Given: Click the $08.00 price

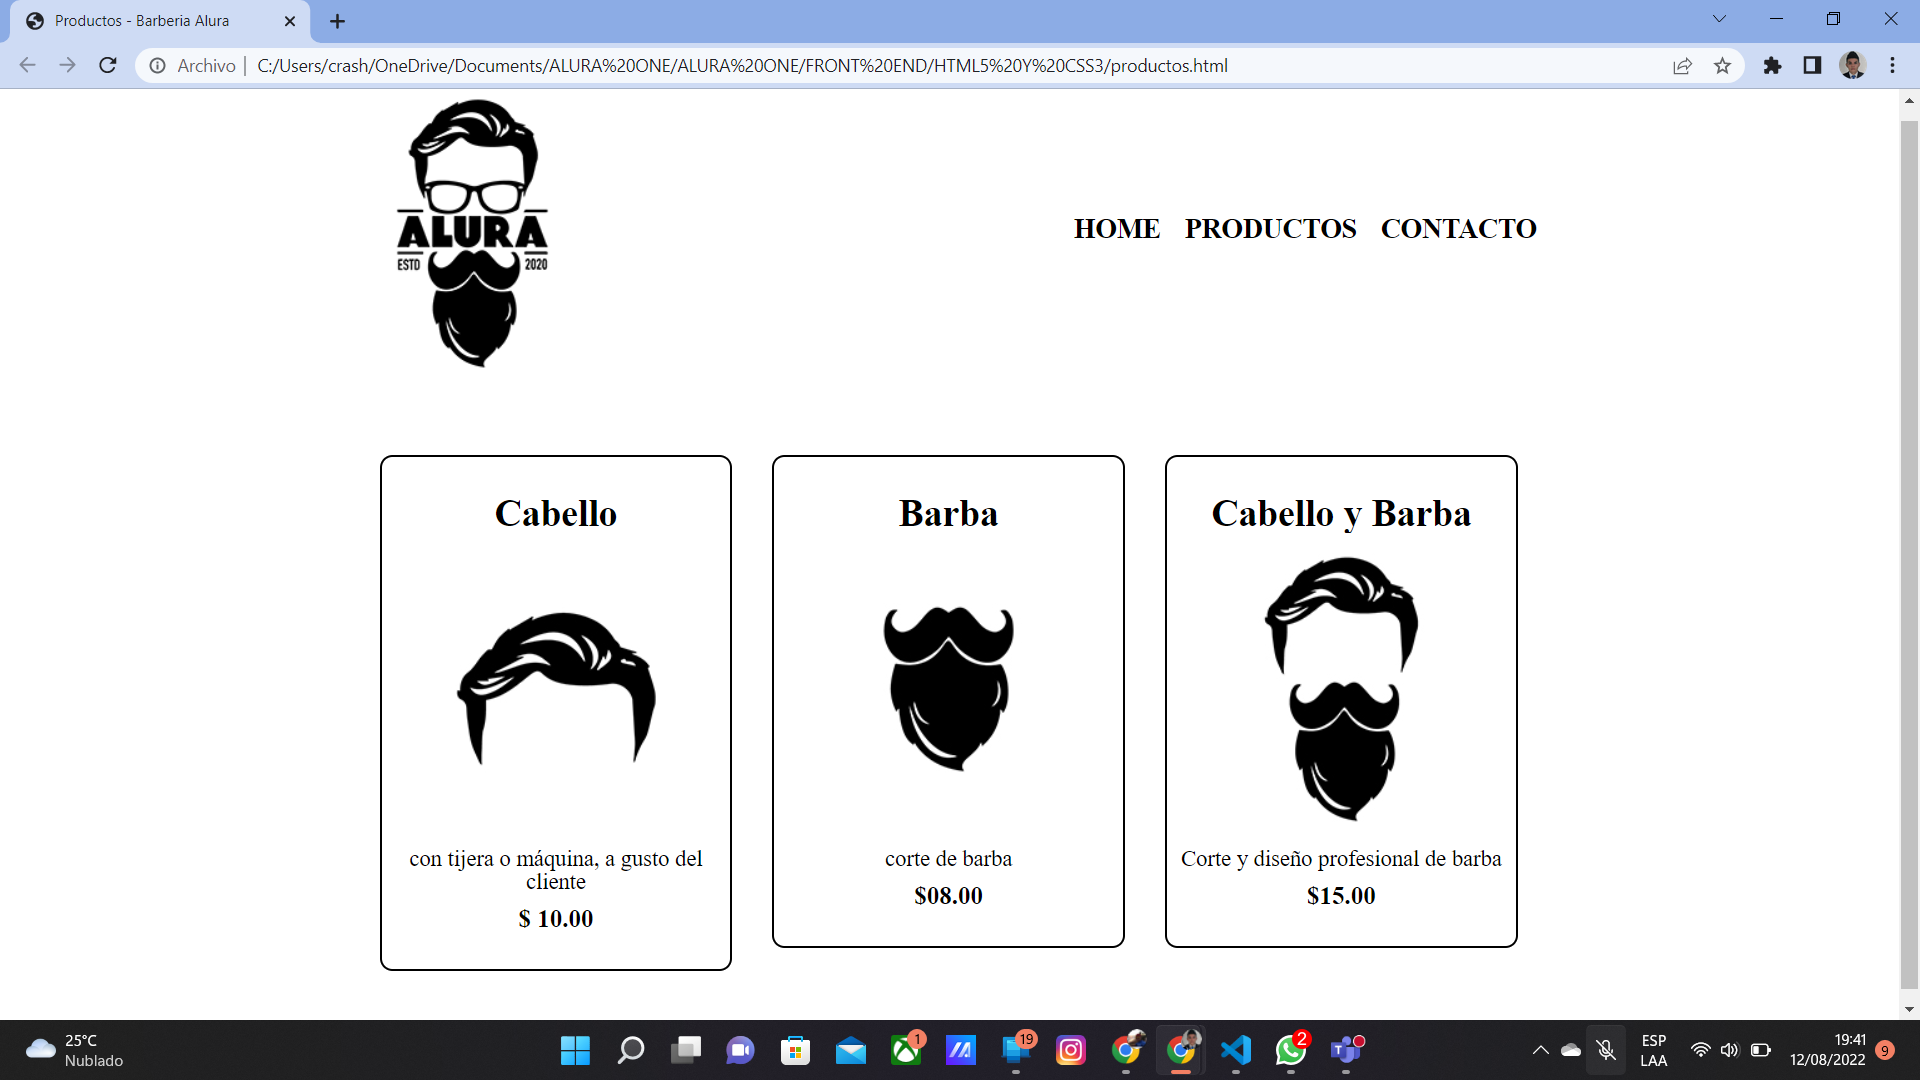Looking at the screenshot, I should pos(948,896).
